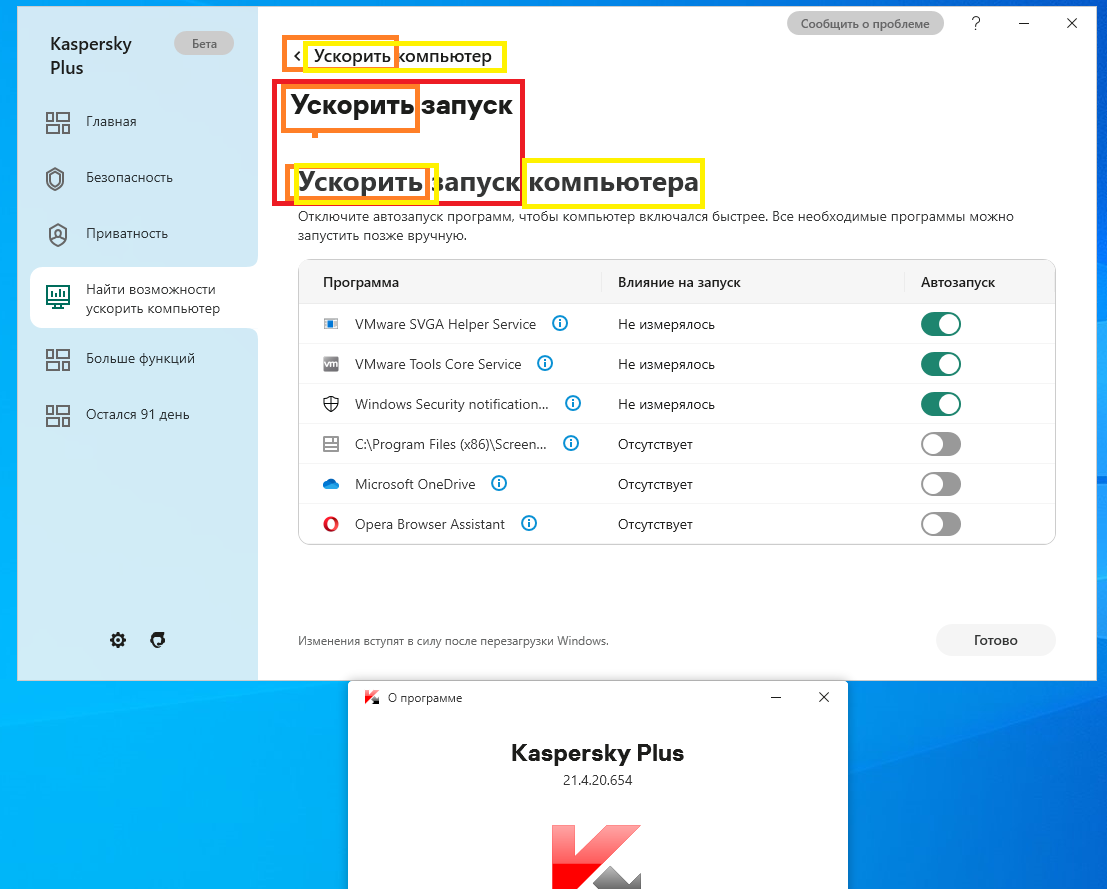Enable autostart for Opera Browser Assistant

(941, 524)
